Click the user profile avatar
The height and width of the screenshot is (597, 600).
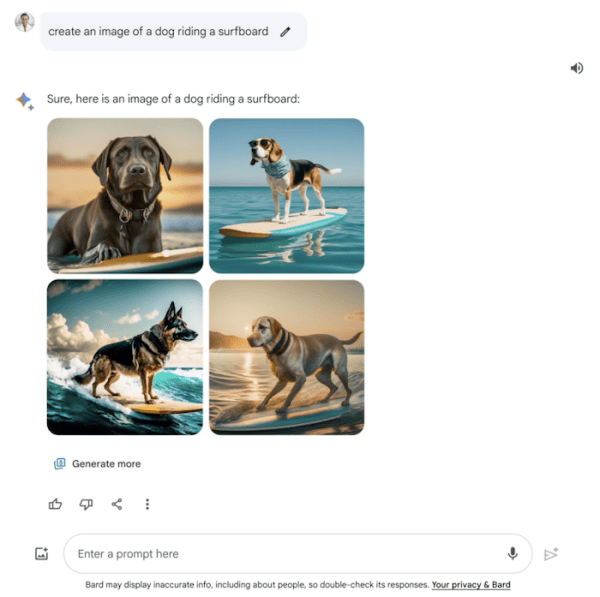(x=24, y=22)
